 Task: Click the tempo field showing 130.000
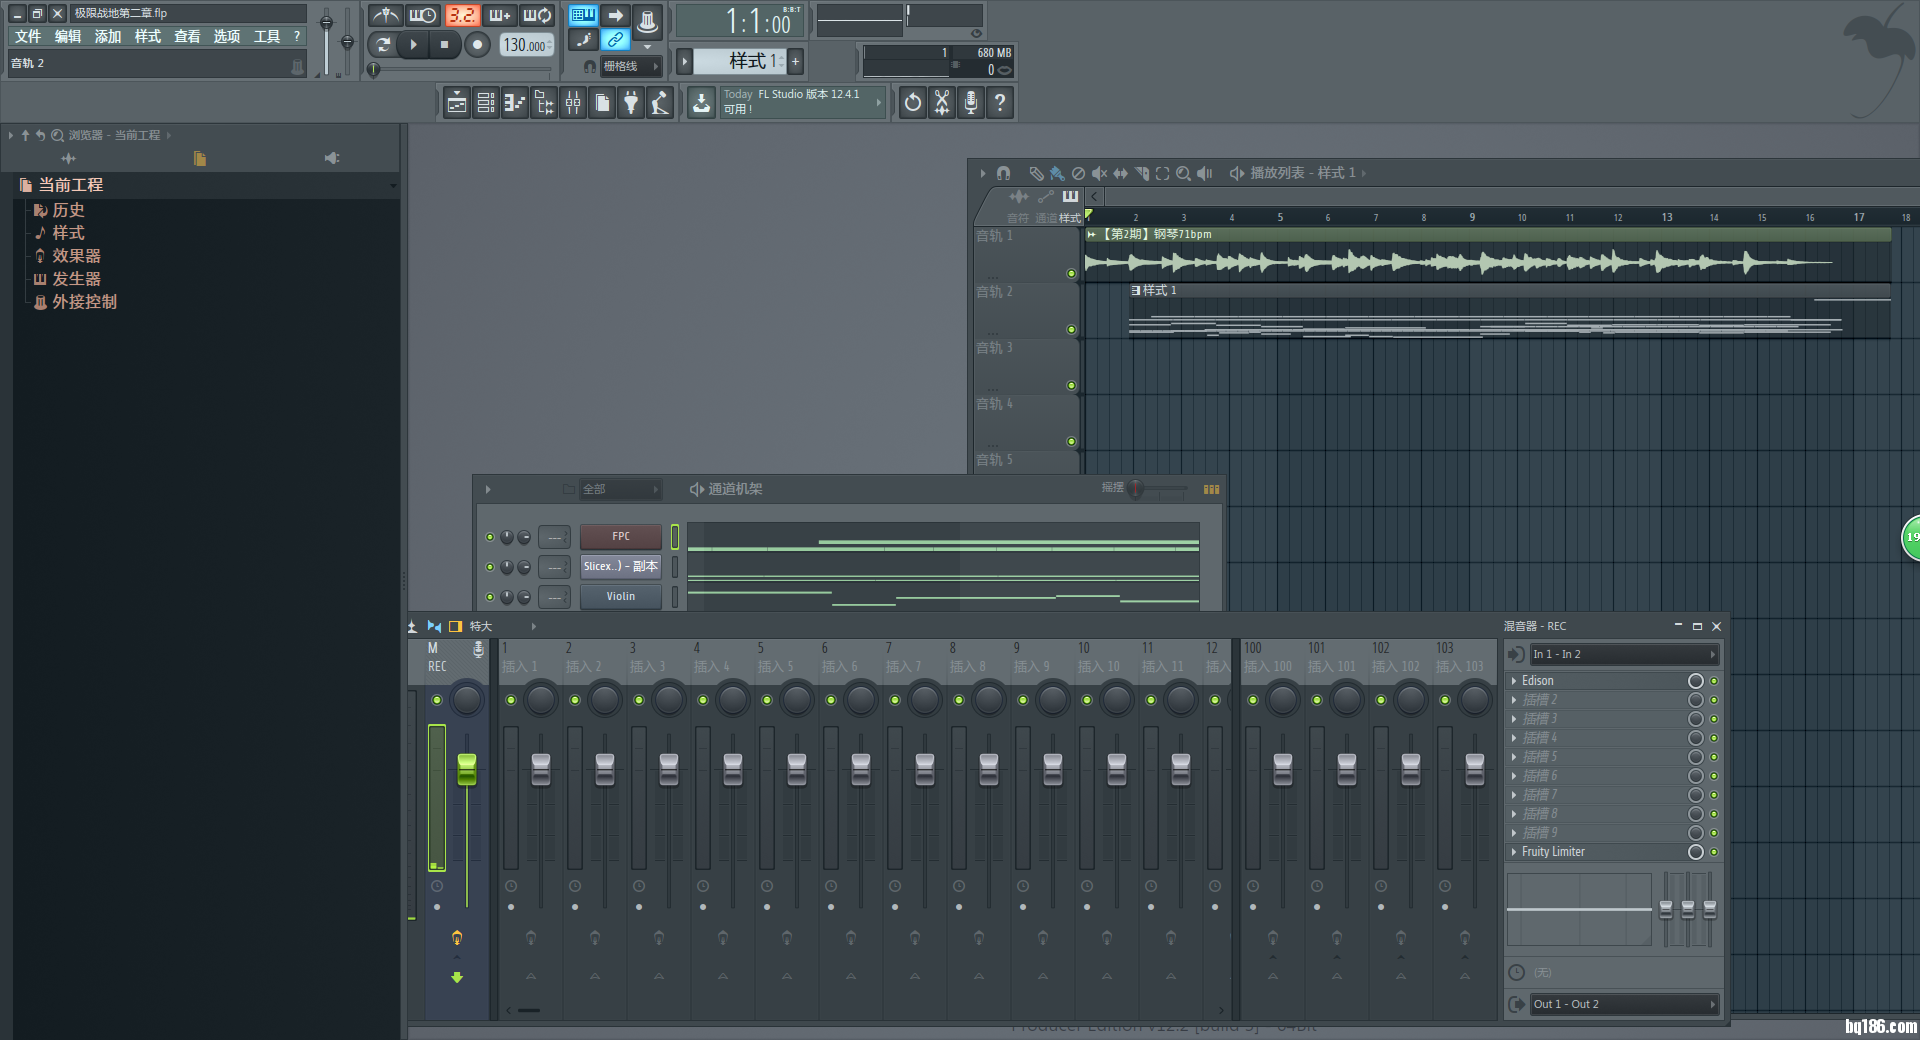coord(525,45)
